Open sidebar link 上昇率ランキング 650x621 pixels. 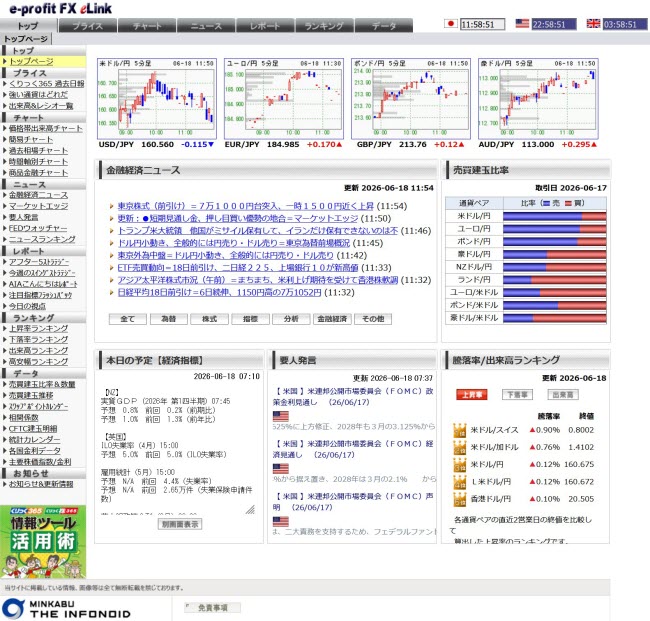click(x=39, y=328)
